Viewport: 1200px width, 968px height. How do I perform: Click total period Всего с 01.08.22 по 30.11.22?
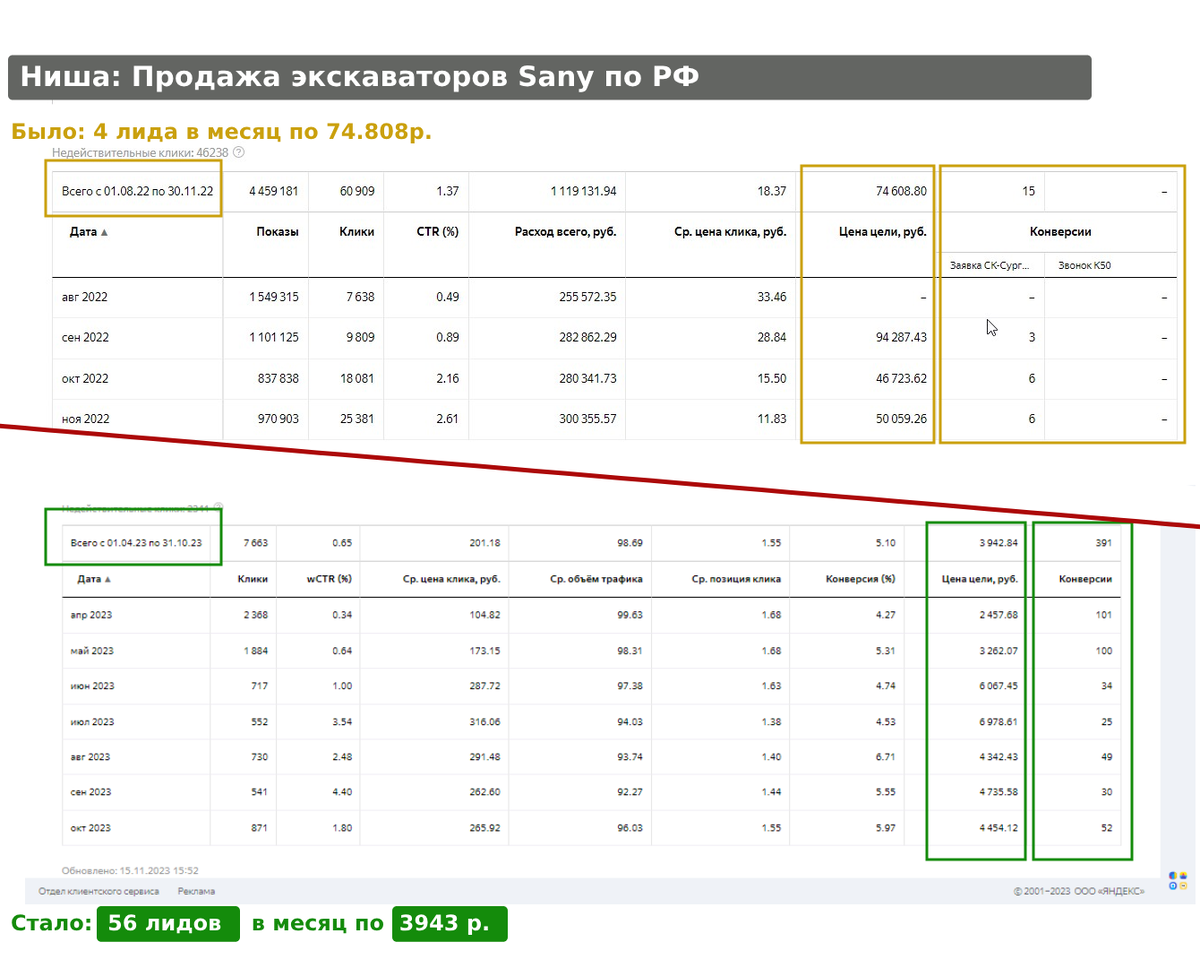coord(137,191)
